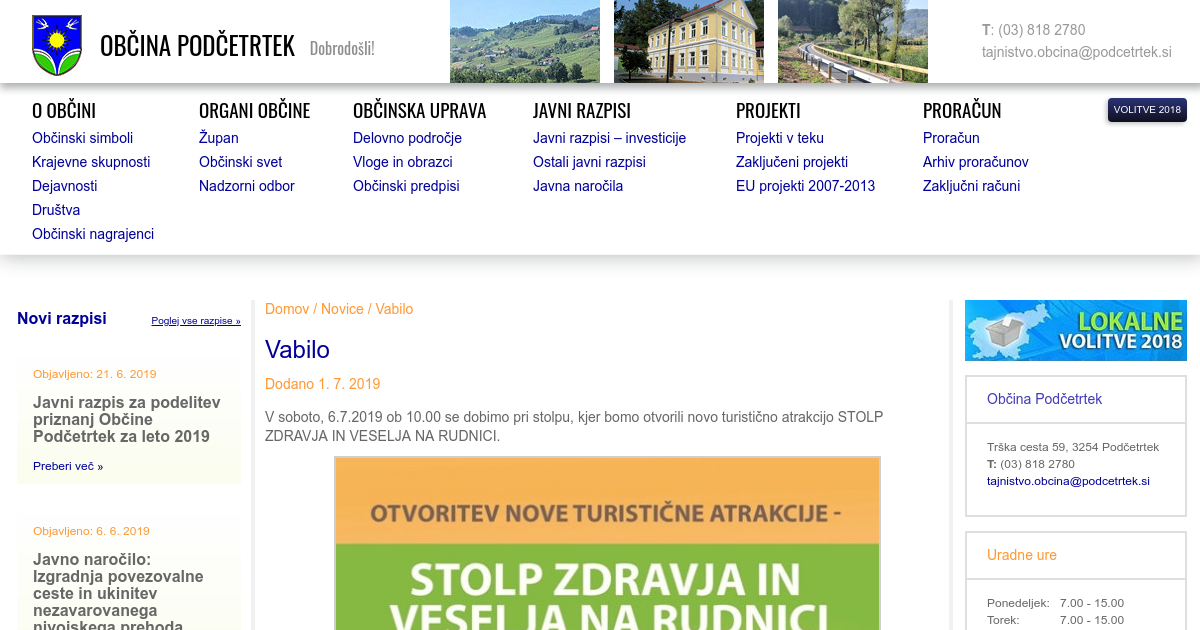Viewport: 1200px width, 630px height.
Task: Open the Lokalne Volitve 2018 banner
Action: (x=1075, y=331)
